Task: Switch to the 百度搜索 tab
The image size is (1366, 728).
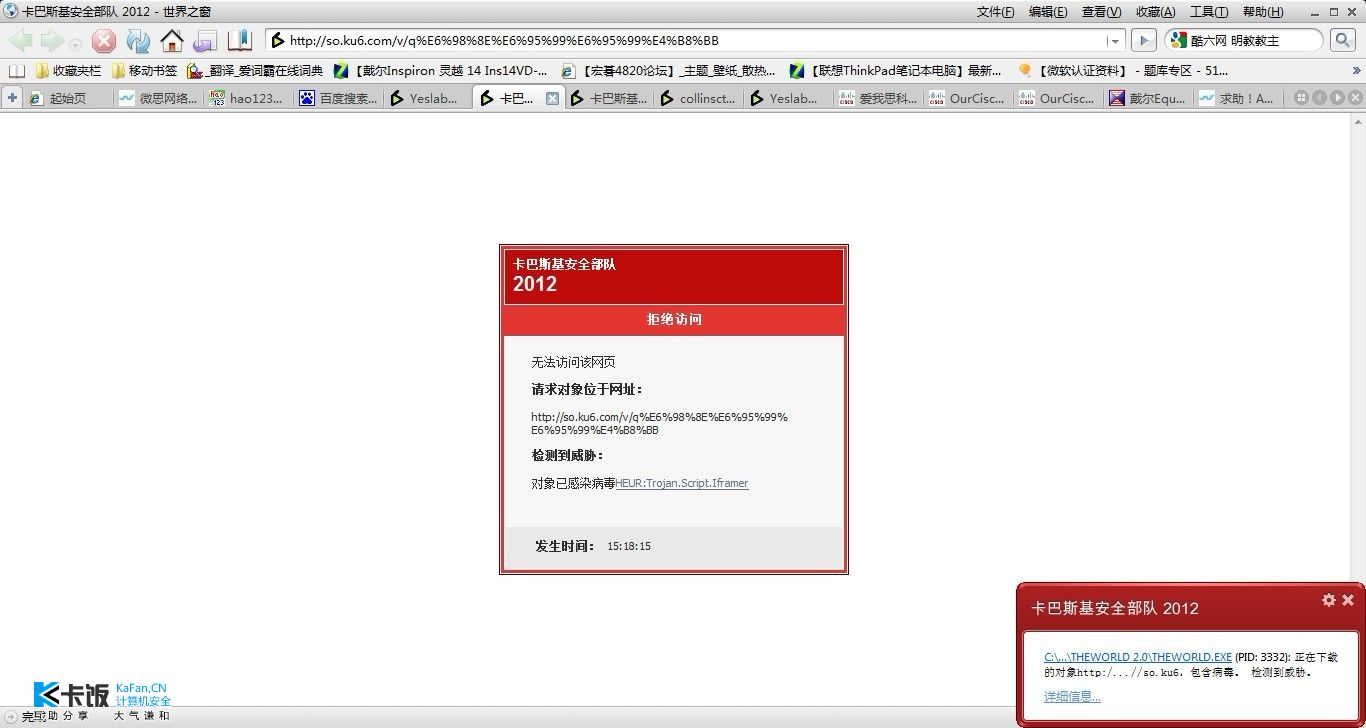Action: click(x=338, y=98)
